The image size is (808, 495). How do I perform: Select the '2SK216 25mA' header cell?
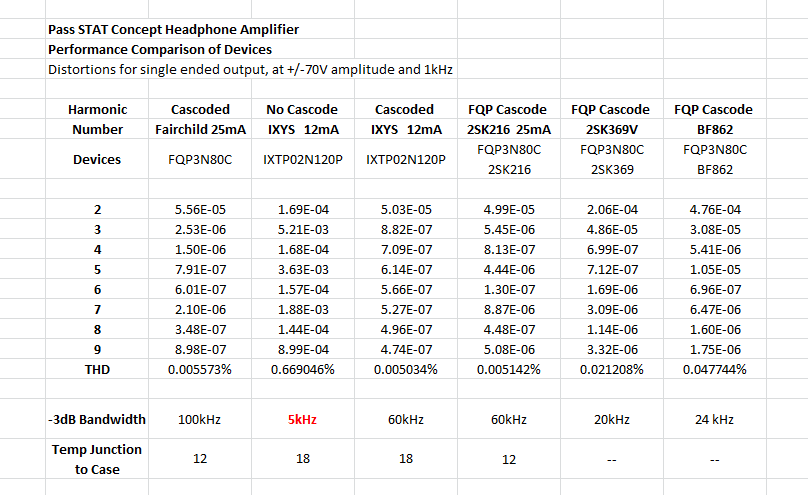point(509,129)
